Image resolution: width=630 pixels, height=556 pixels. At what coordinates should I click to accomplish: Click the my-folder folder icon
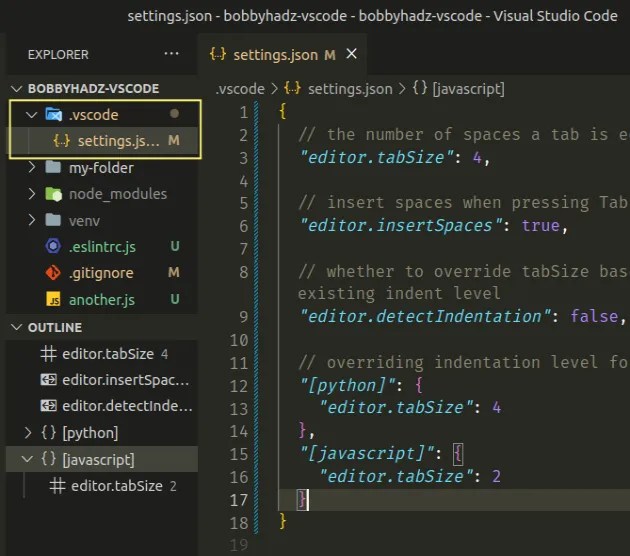(53, 166)
